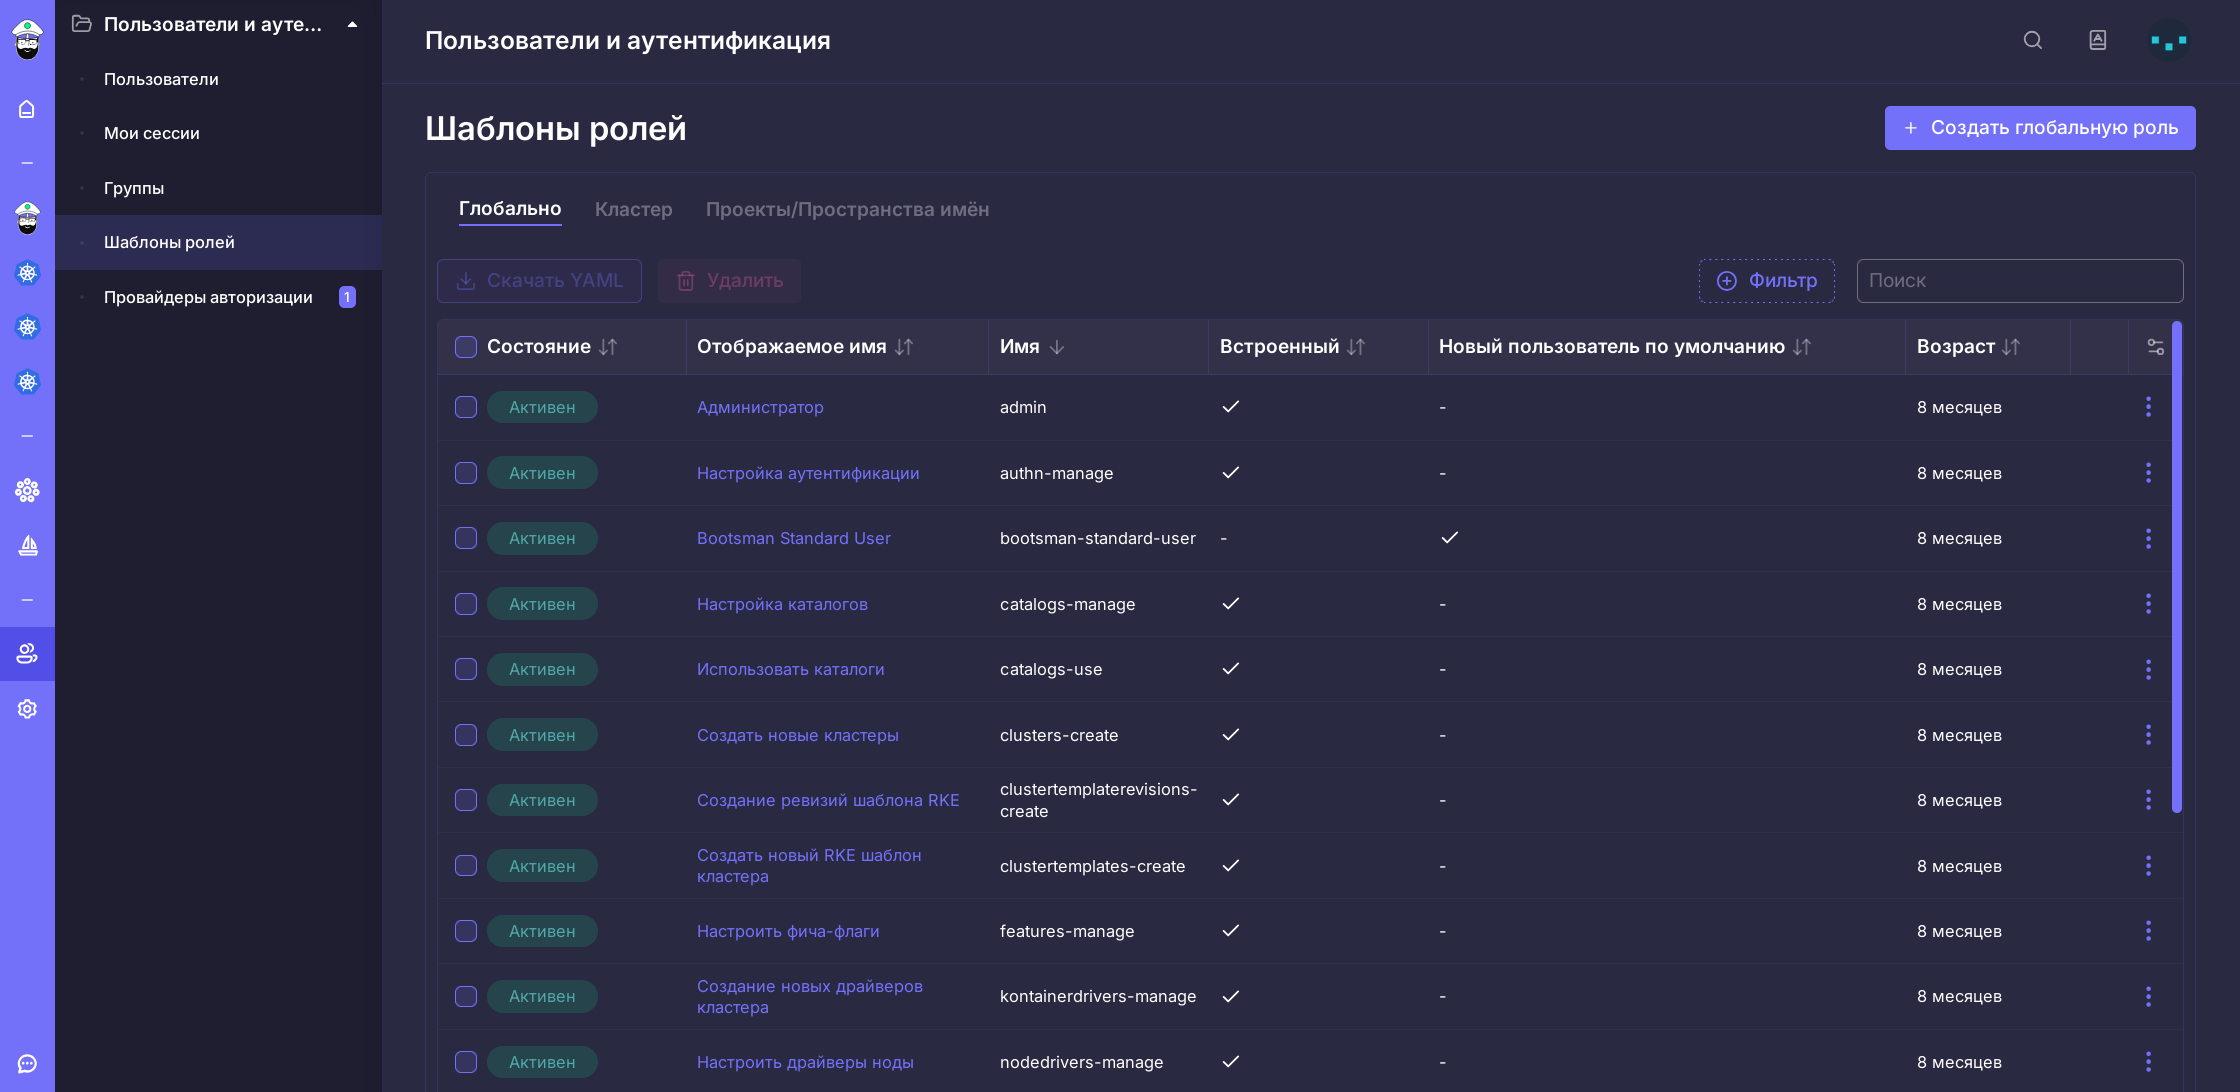The image size is (2240, 1092).
Task: Open the three-dot menu for clusters-create row
Action: (x=2148, y=735)
